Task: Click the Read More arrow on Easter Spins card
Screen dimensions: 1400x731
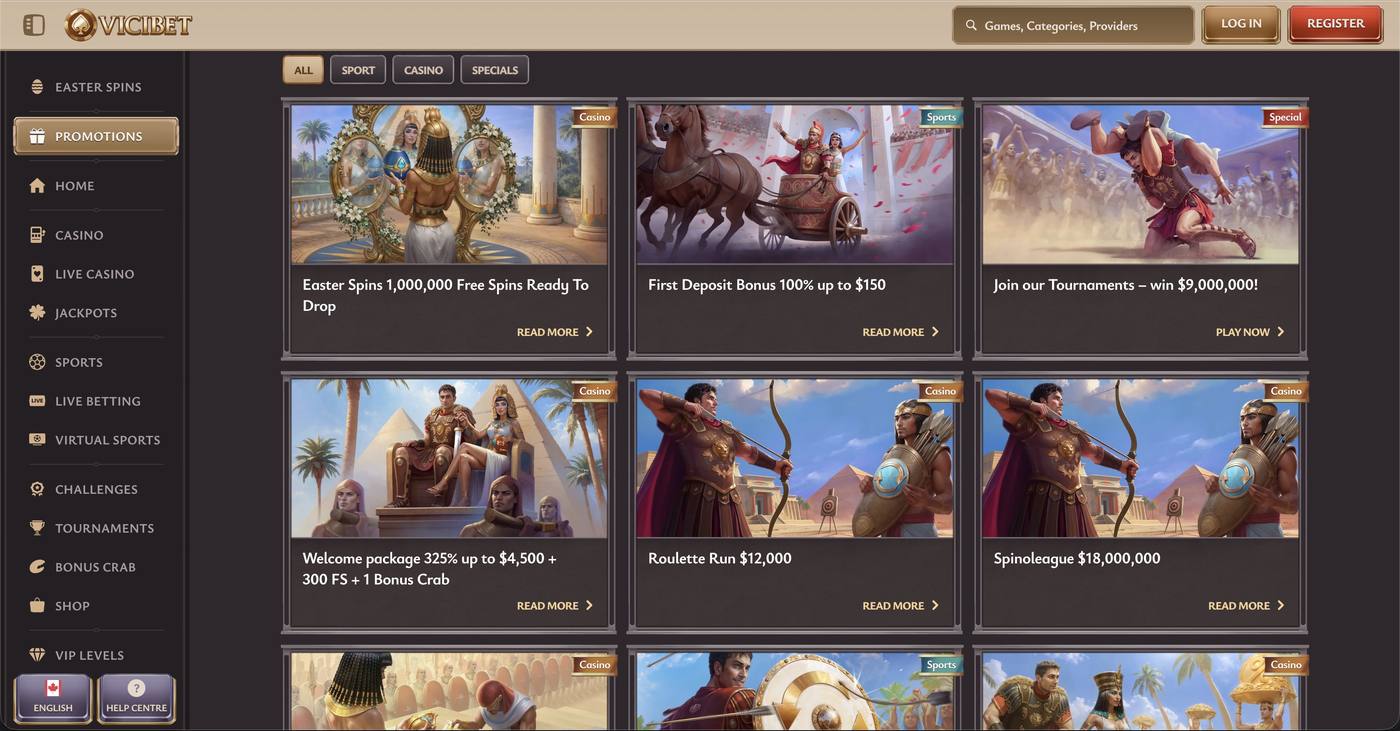Action: (x=589, y=332)
